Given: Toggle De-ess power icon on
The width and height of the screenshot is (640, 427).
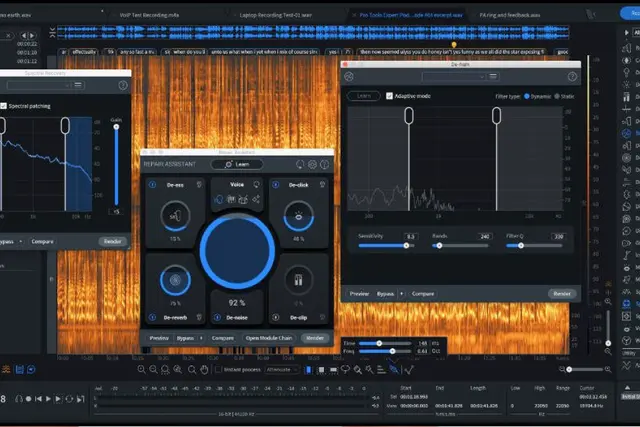Looking at the screenshot, I should 152,185.
